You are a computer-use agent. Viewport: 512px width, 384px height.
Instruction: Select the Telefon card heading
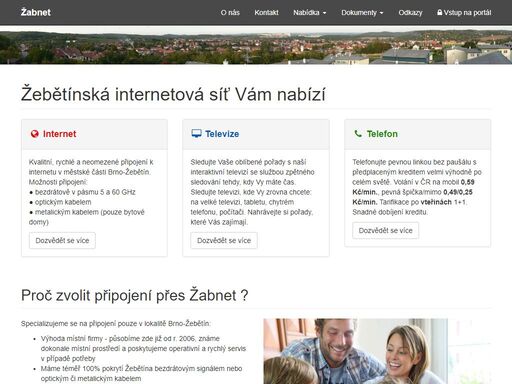[382, 134]
